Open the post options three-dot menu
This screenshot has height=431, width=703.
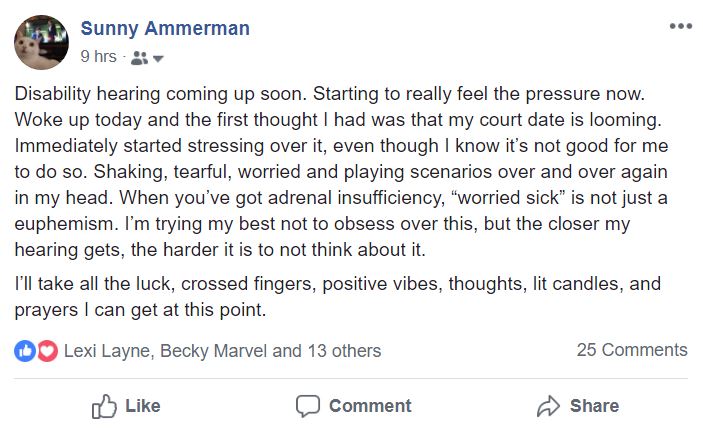tap(680, 26)
